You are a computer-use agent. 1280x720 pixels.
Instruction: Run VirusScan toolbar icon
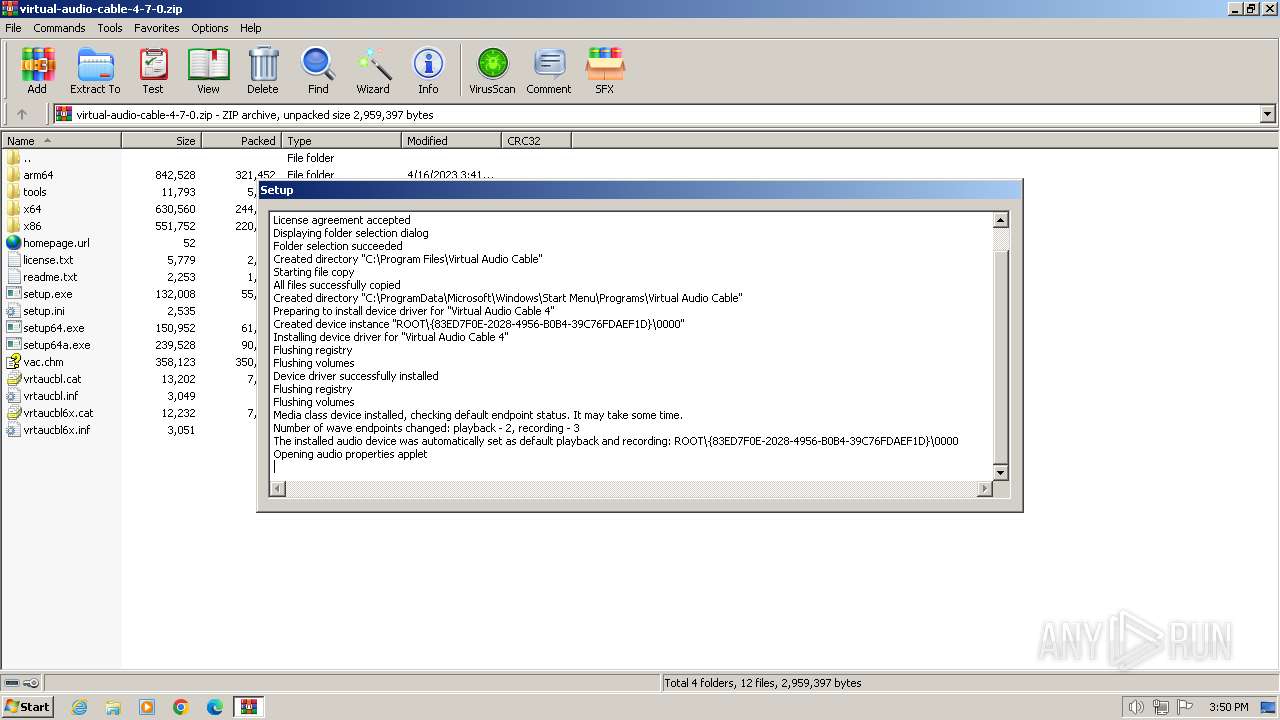pos(492,70)
